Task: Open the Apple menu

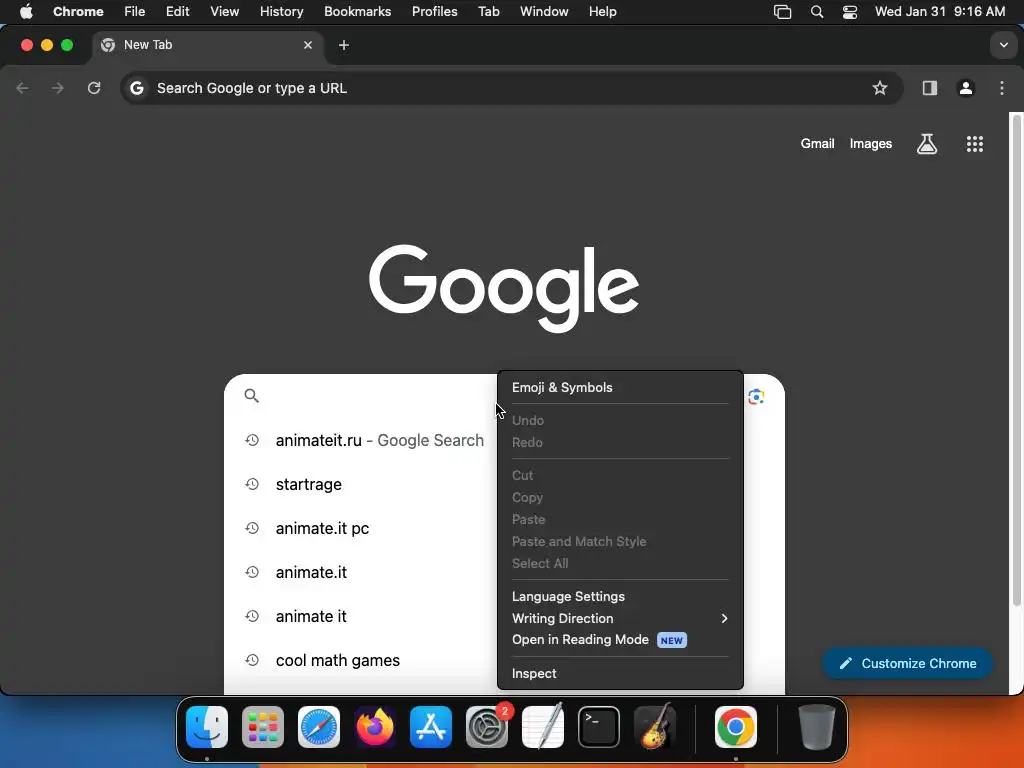Action: pyautogui.click(x=26, y=12)
